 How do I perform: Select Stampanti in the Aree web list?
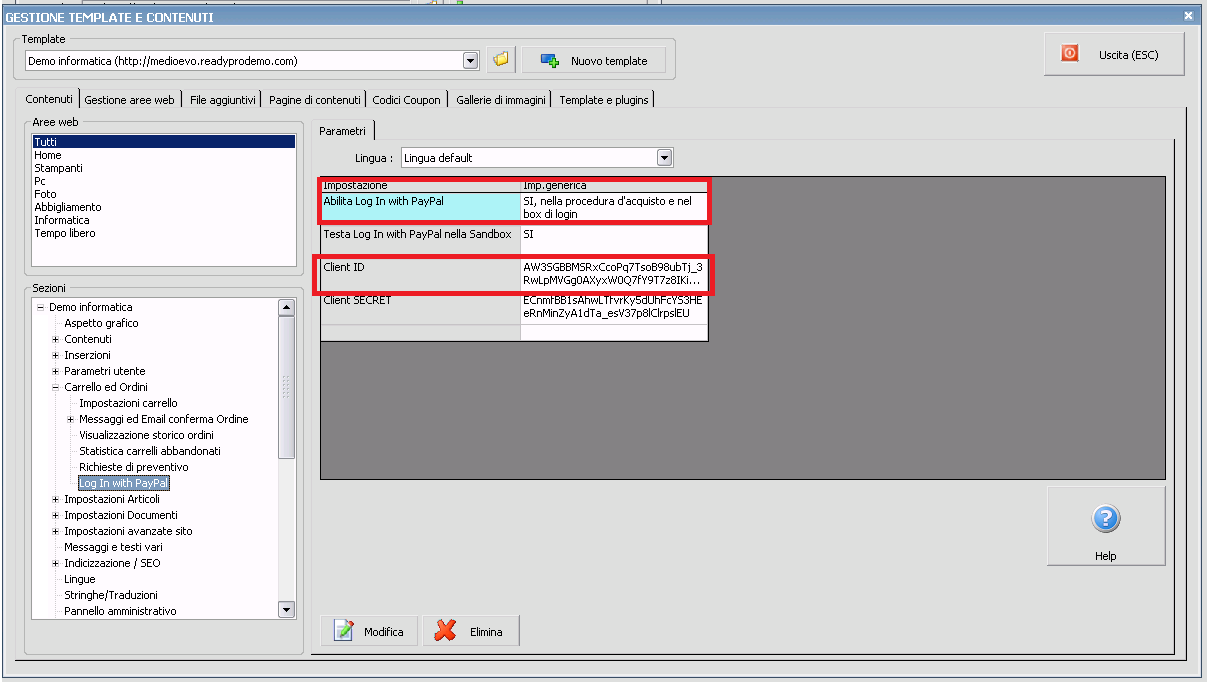coord(58,168)
